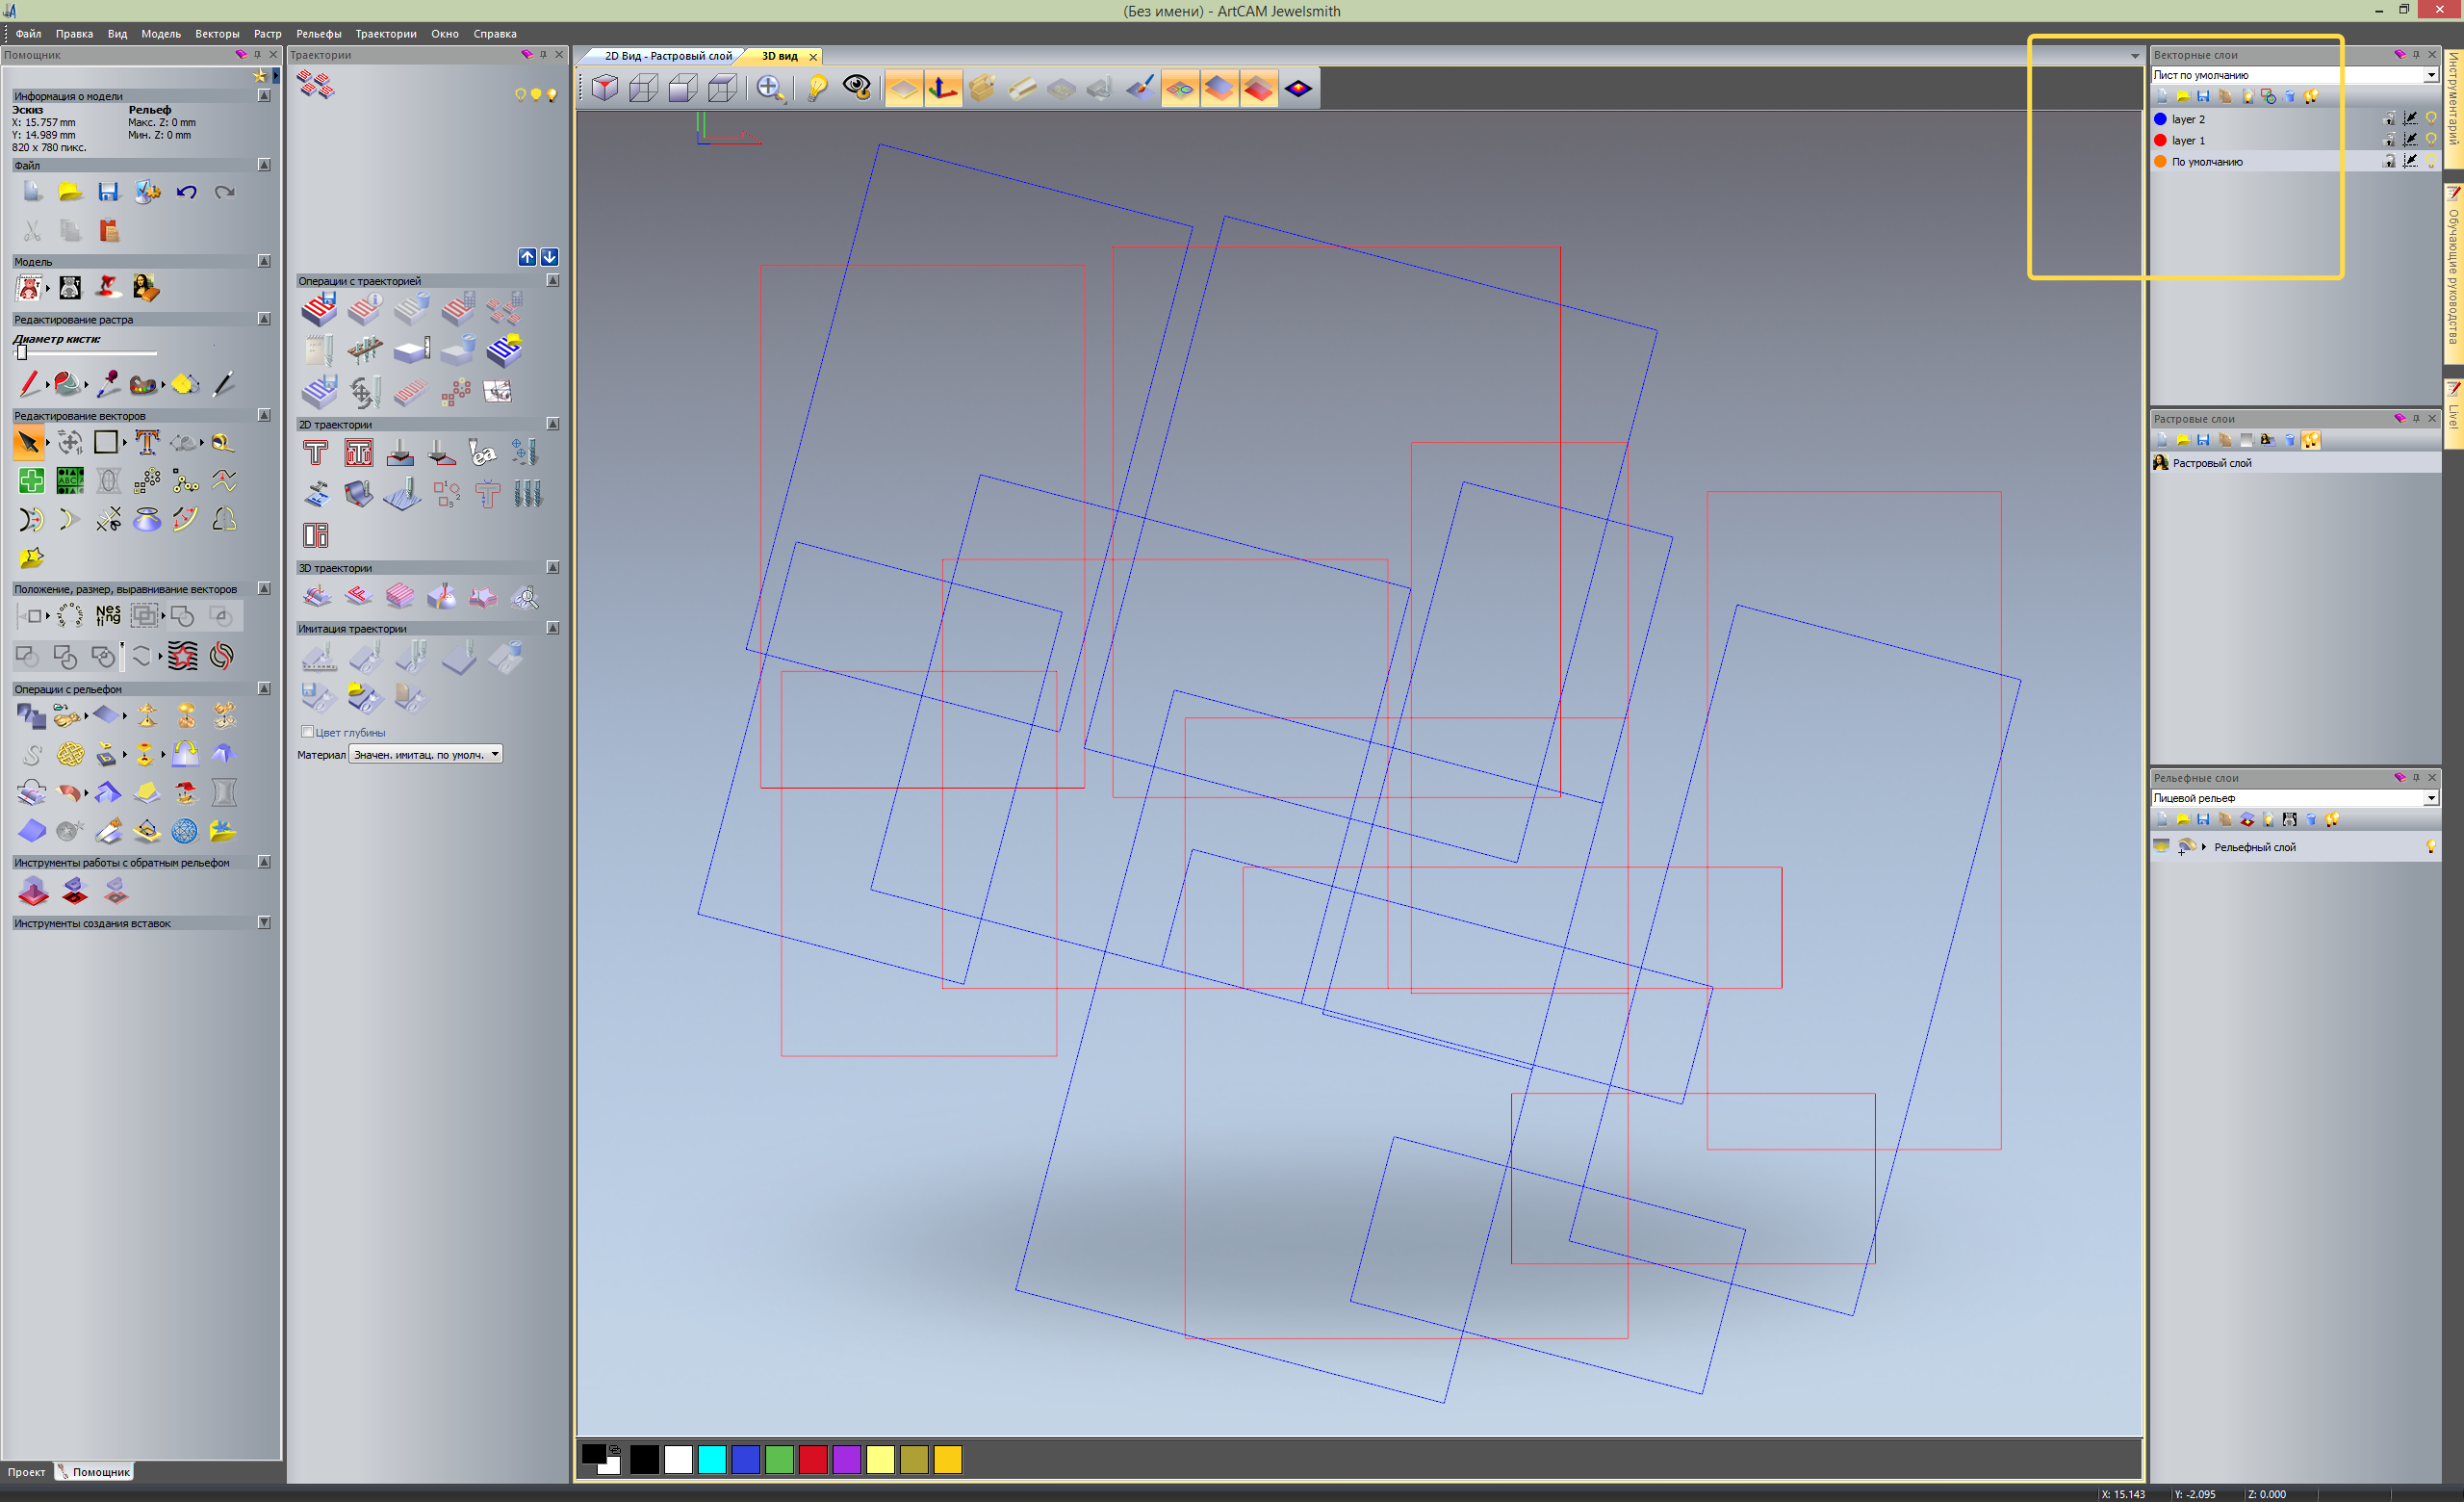Select the create vector text tool
The width and height of the screenshot is (2464, 1502).
point(147,442)
